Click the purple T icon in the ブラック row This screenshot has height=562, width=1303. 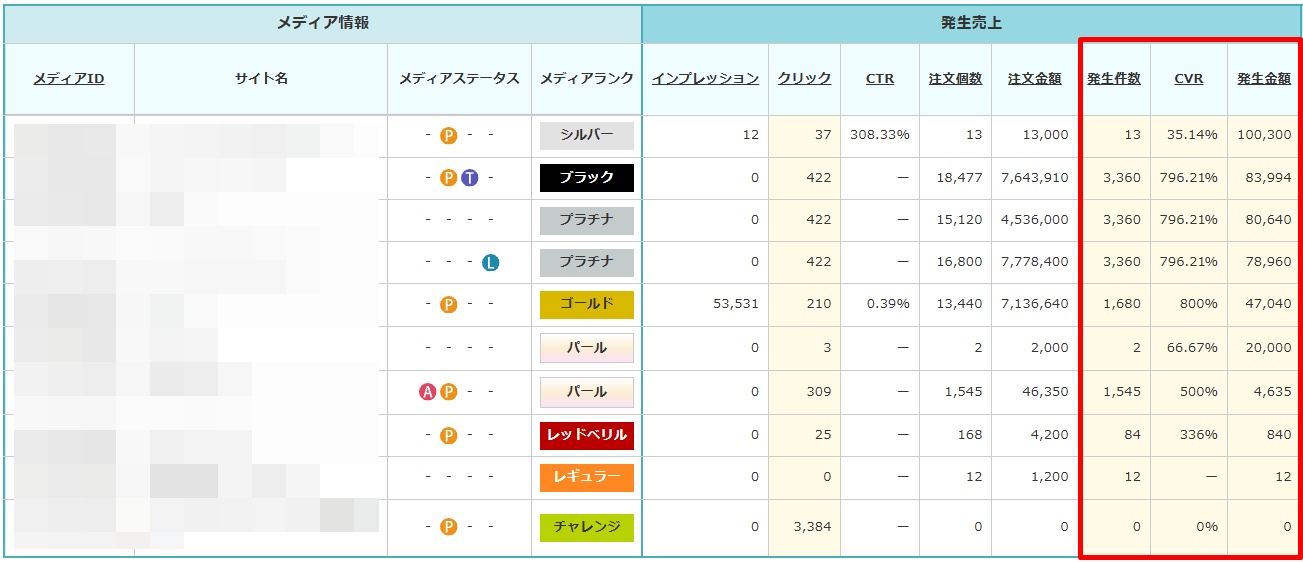pyautogui.click(x=470, y=178)
